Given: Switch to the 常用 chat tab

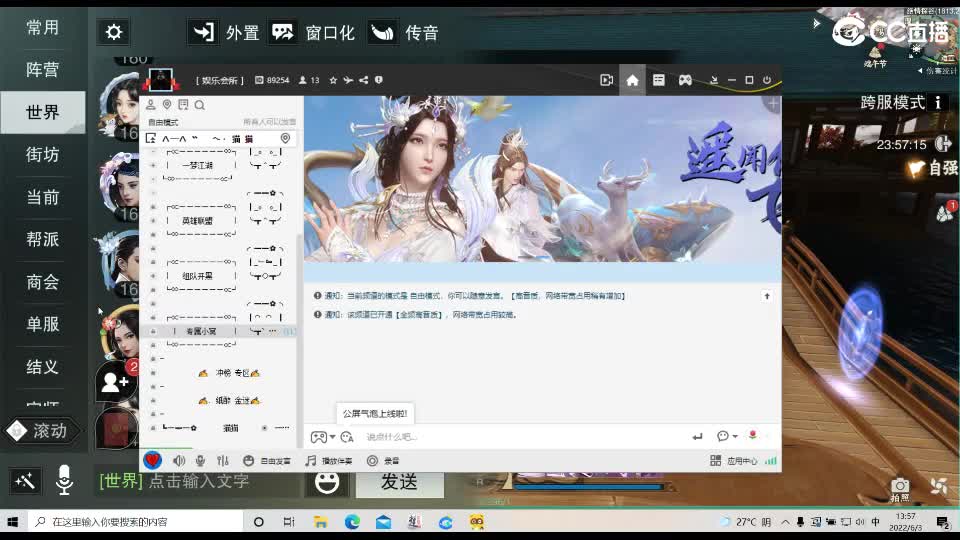Looking at the screenshot, I should (42, 28).
